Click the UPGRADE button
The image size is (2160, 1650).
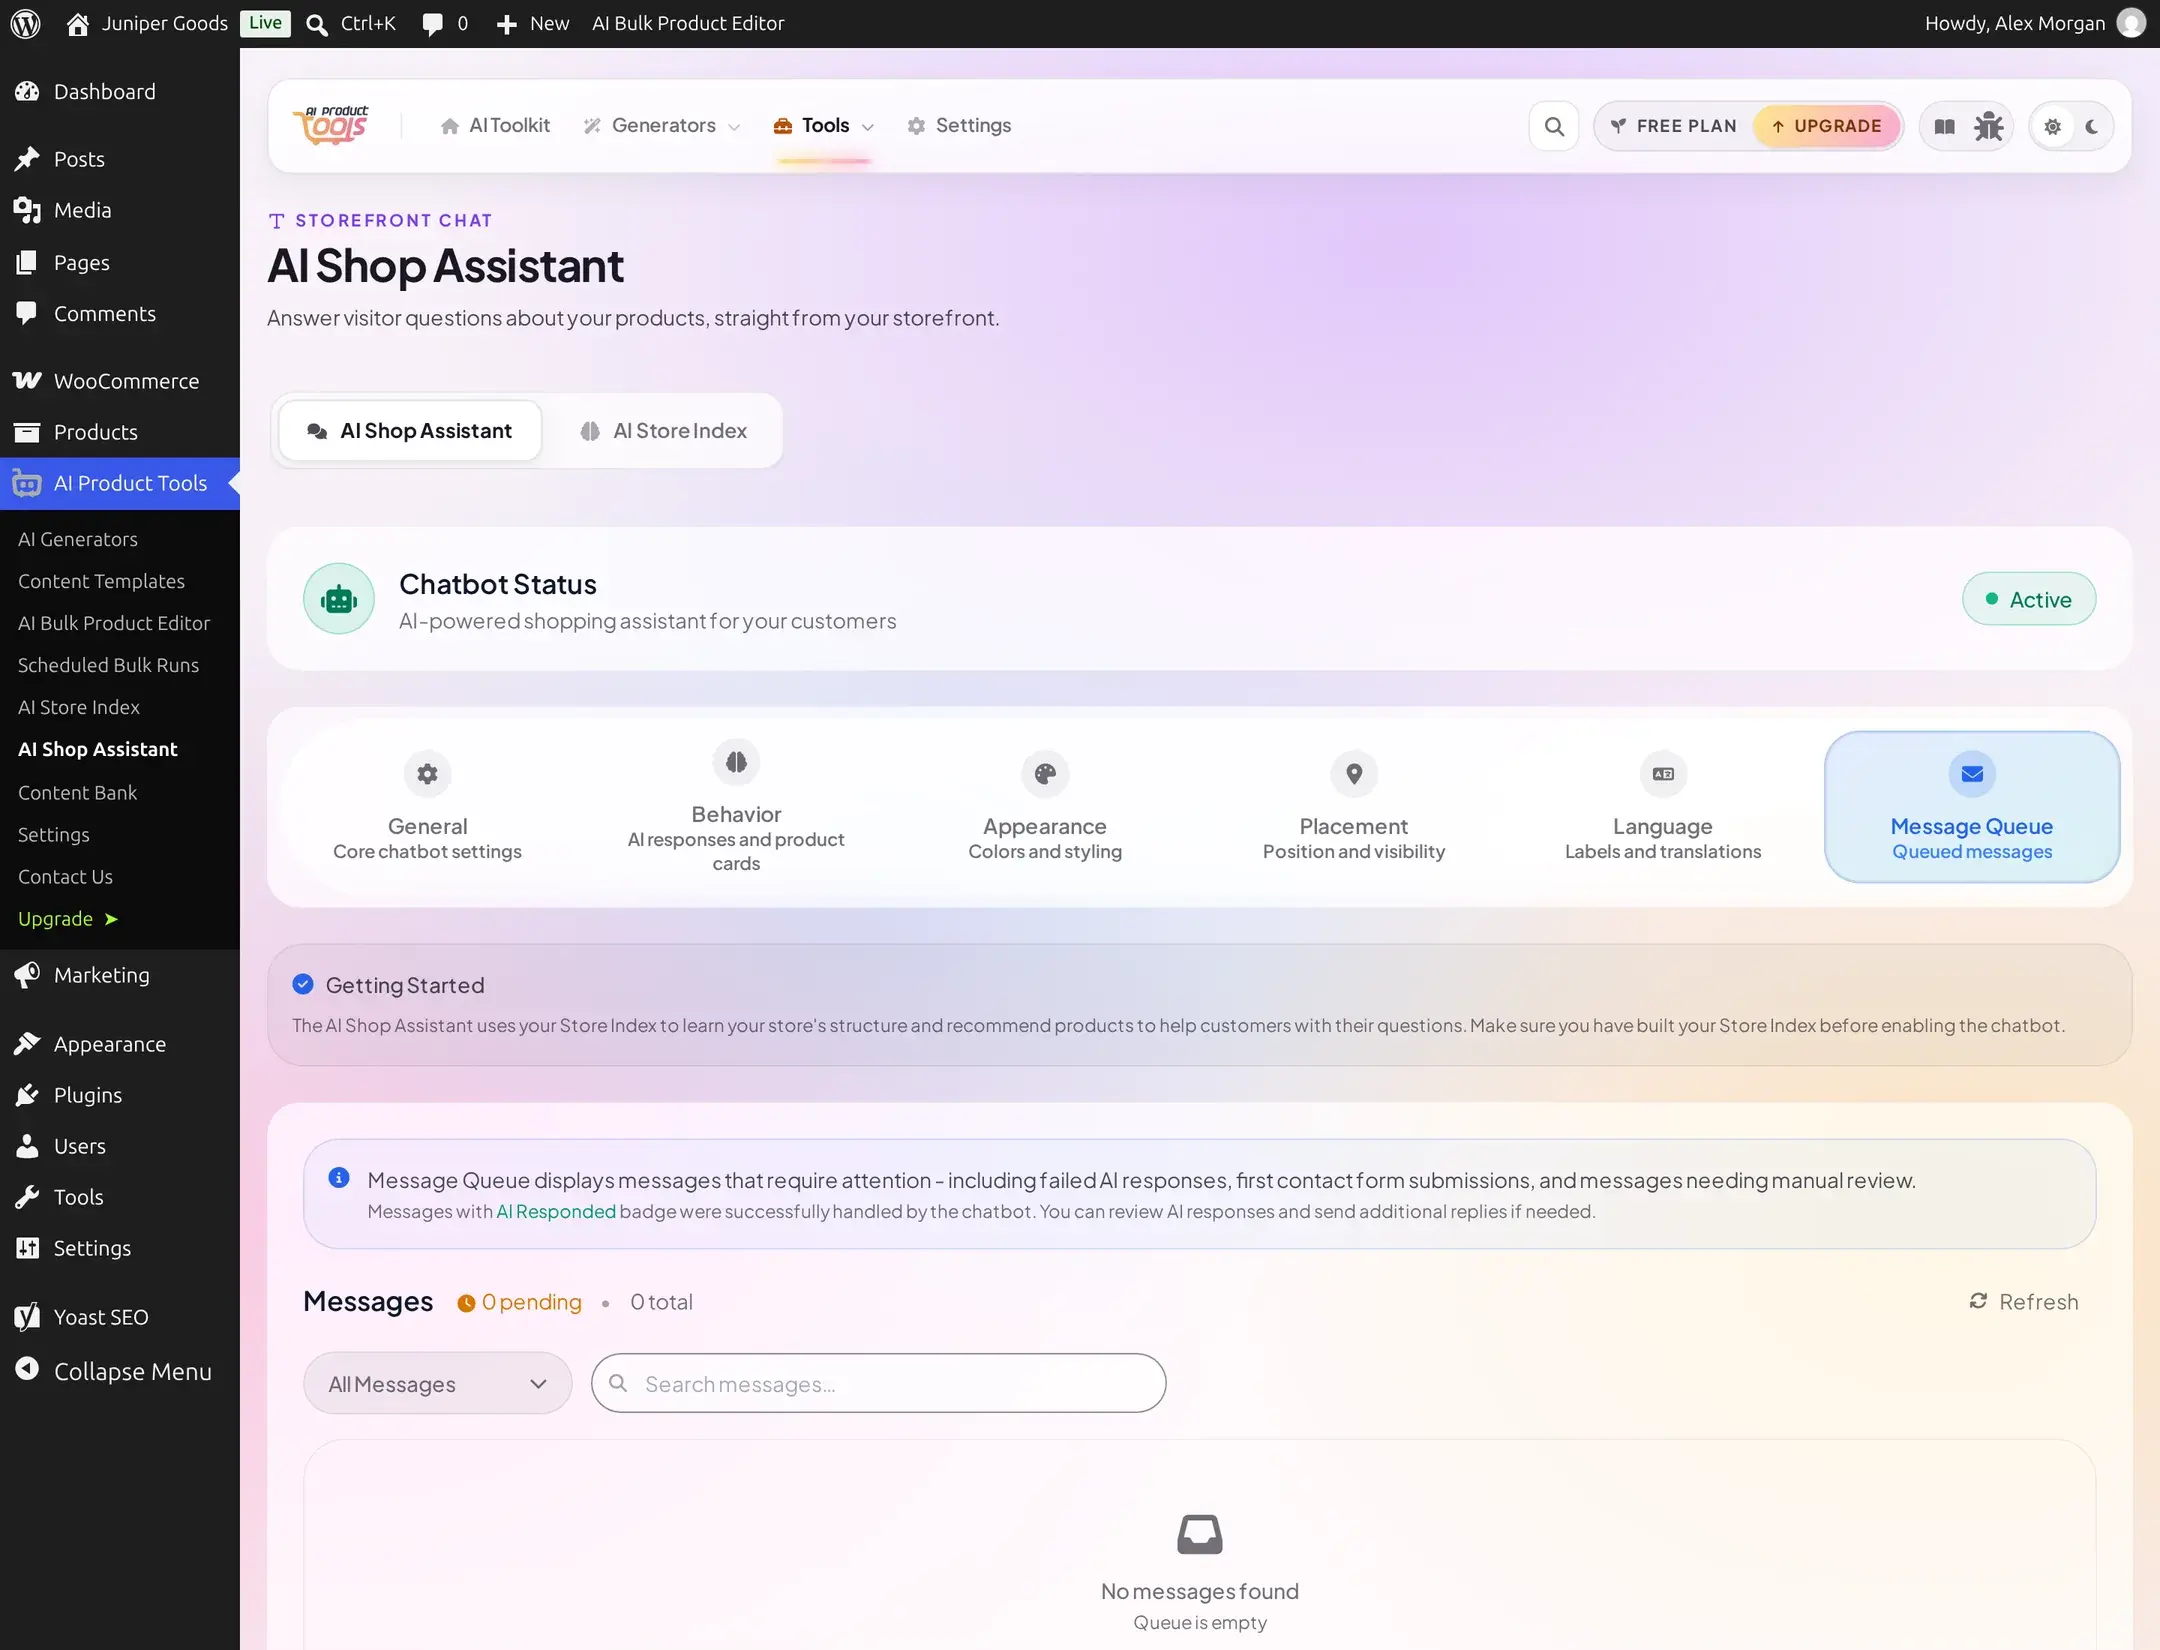click(x=1827, y=127)
